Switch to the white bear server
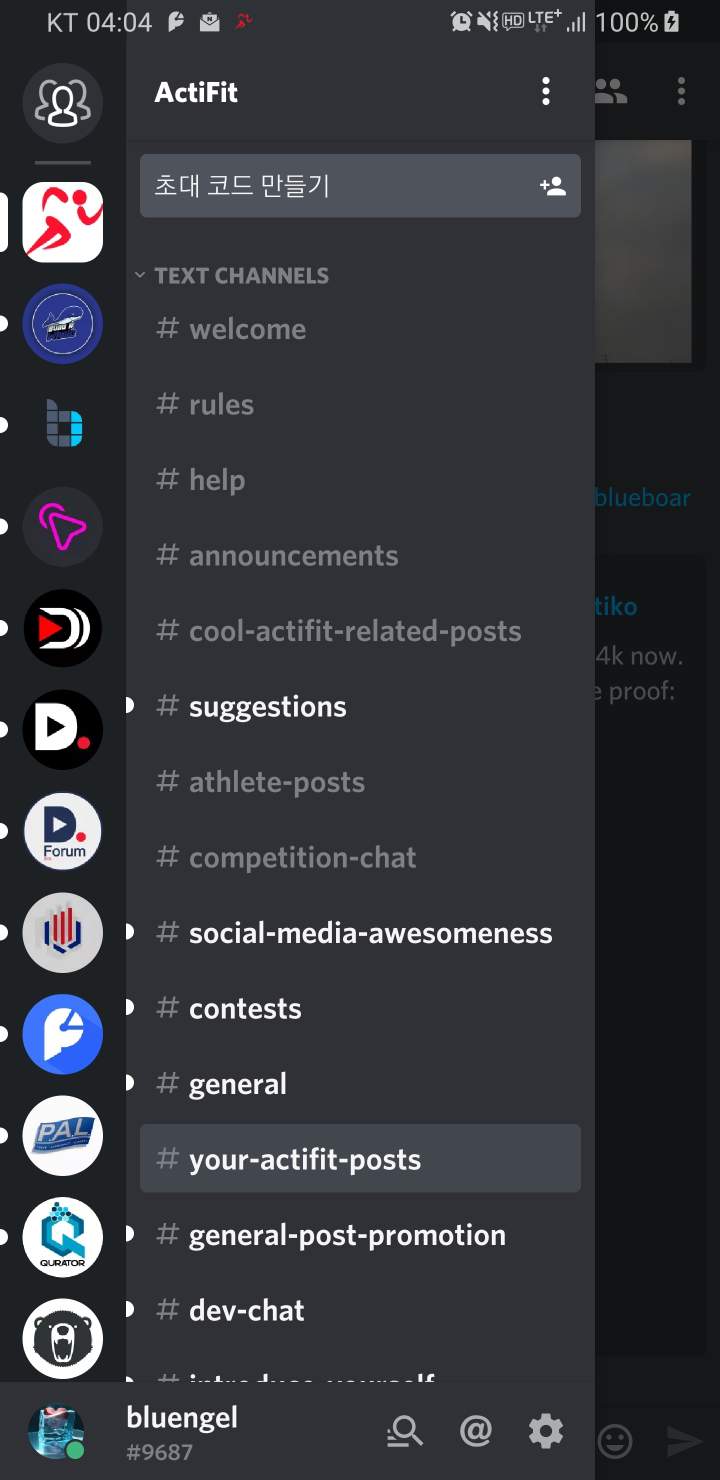Viewport: 720px width, 1480px height. point(62,1338)
